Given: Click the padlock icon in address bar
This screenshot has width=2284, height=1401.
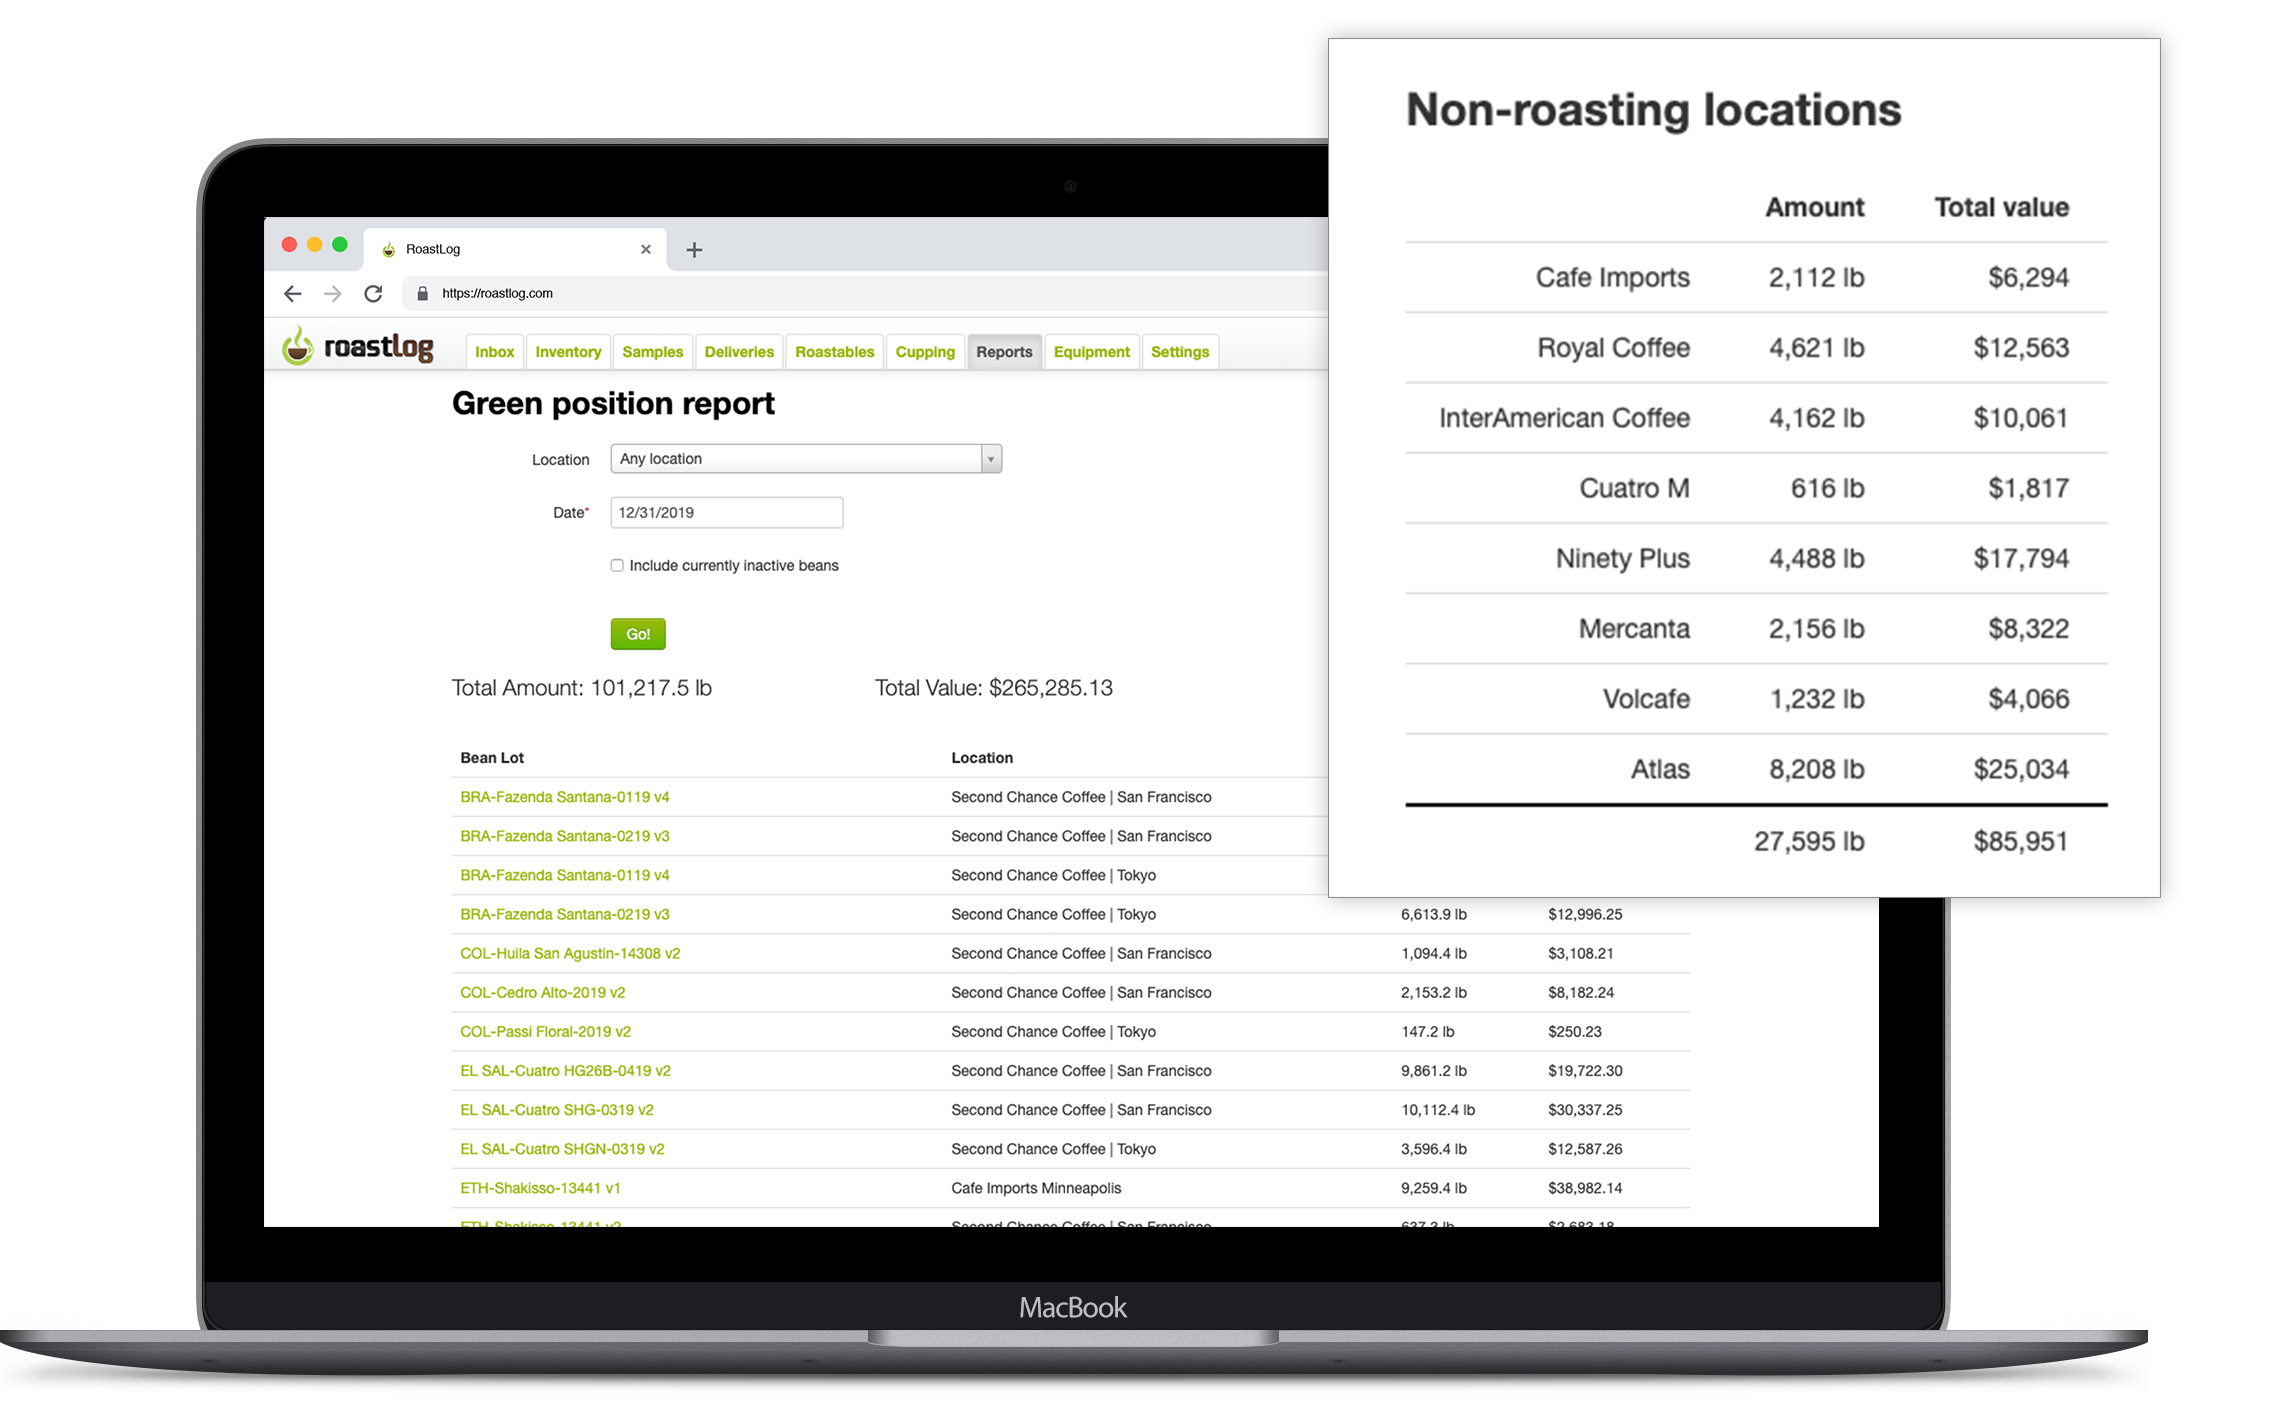Looking at the screenshot, I should (x=422, y=293).
